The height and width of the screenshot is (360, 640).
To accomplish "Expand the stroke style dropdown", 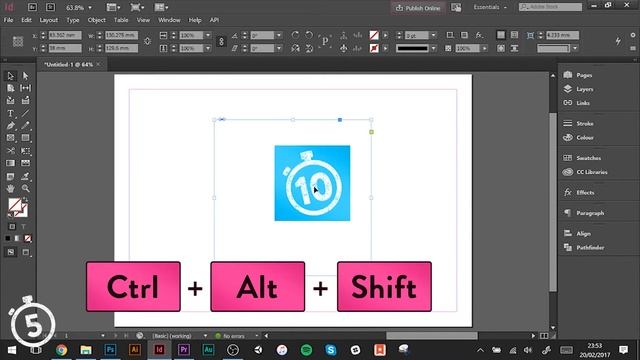I will click(x=433, y=49).
